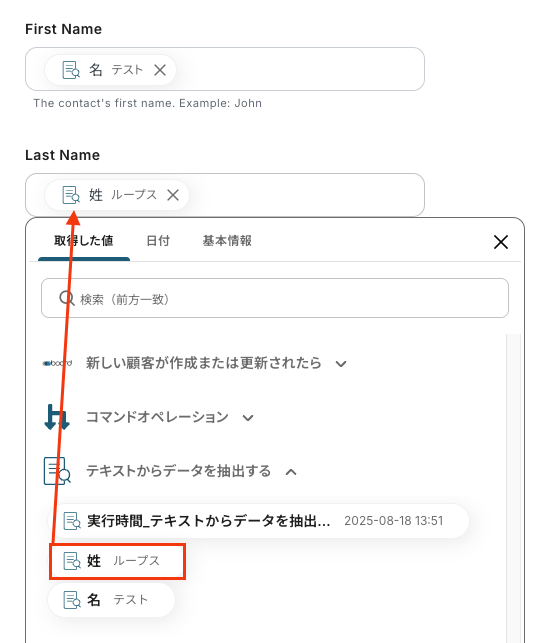Remove the 姓 ループス chip from Last Name
The height and width of the screenshot is (643, 560).
(173, 195)
